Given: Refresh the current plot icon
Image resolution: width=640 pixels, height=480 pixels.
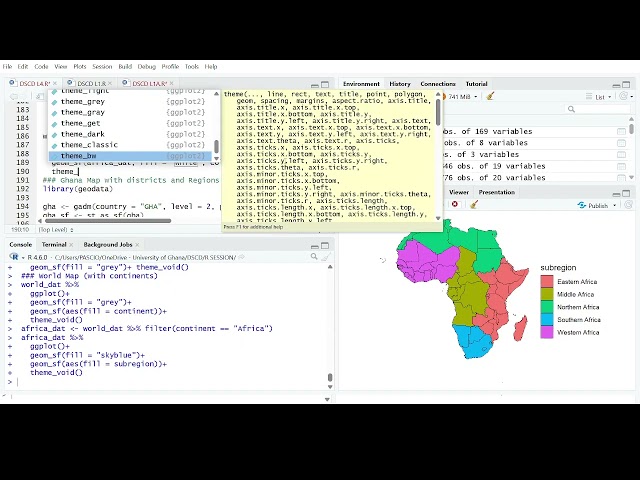Looking at the screenshot, I should tap(629, 204).
